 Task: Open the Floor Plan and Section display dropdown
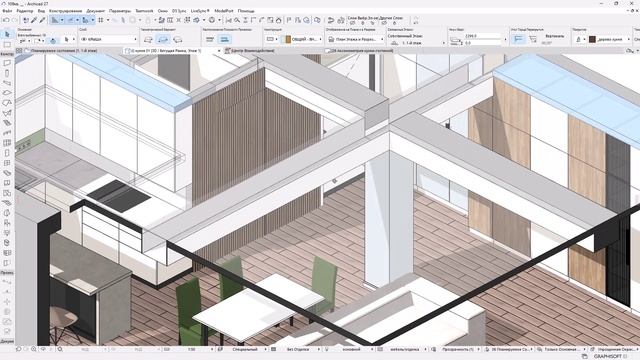(356, 39)
